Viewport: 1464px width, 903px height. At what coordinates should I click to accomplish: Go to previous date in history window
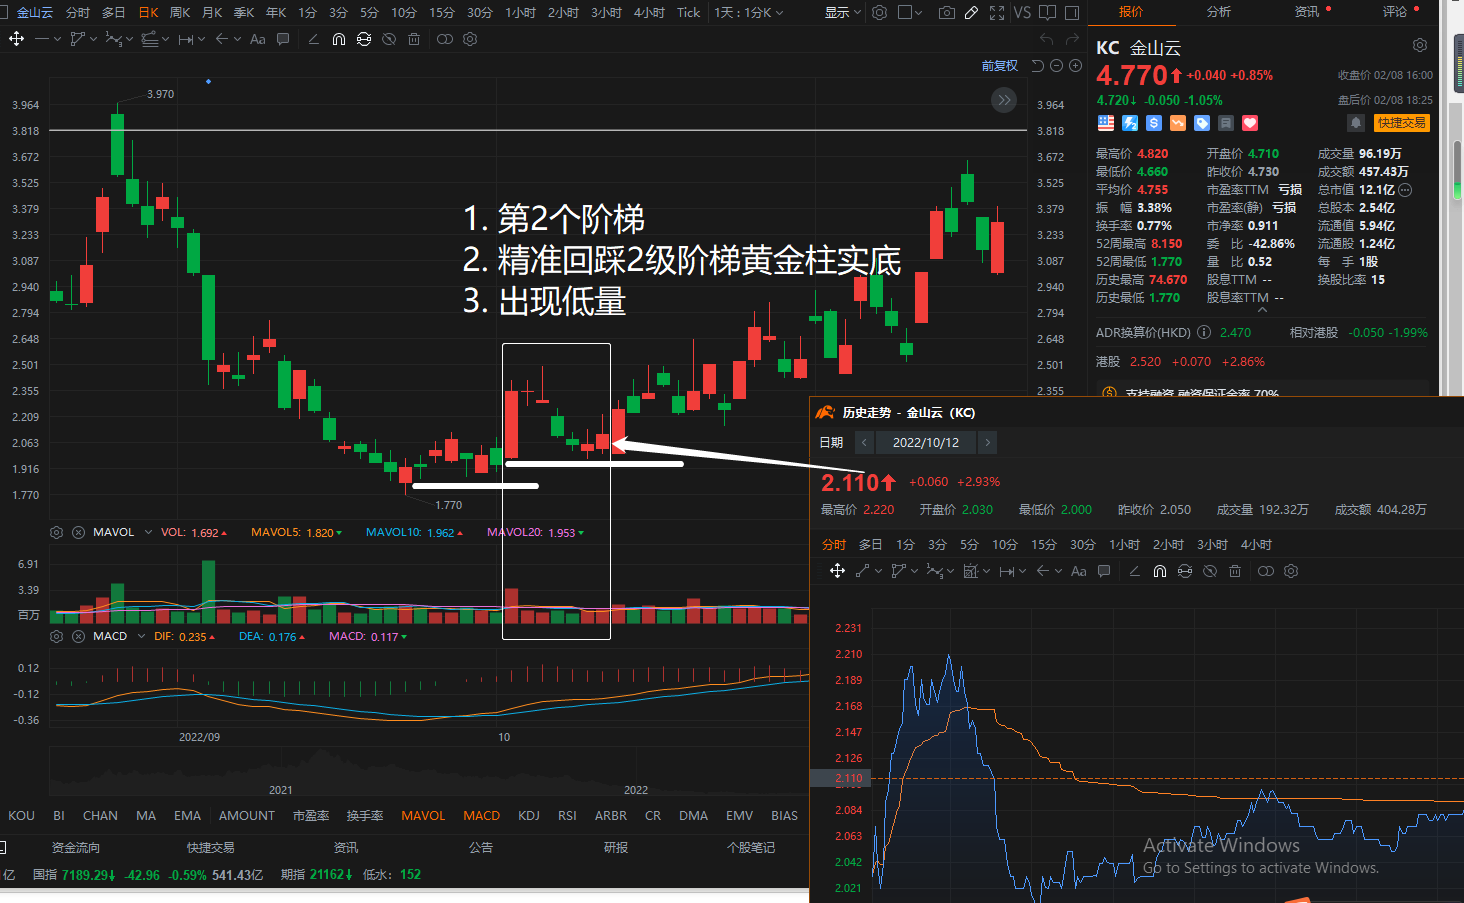click(864, 442)
